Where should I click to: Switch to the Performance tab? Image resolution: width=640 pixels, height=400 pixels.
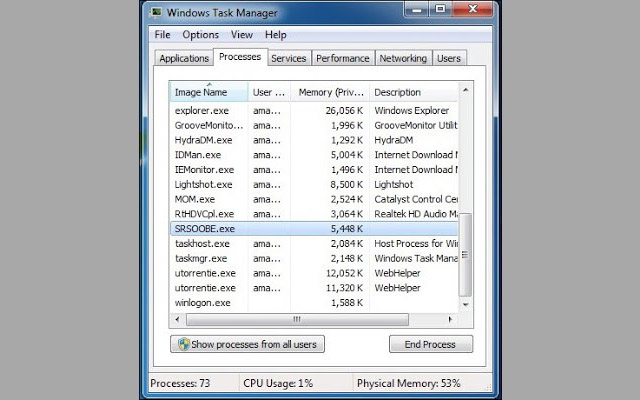(x=344, y=59)
